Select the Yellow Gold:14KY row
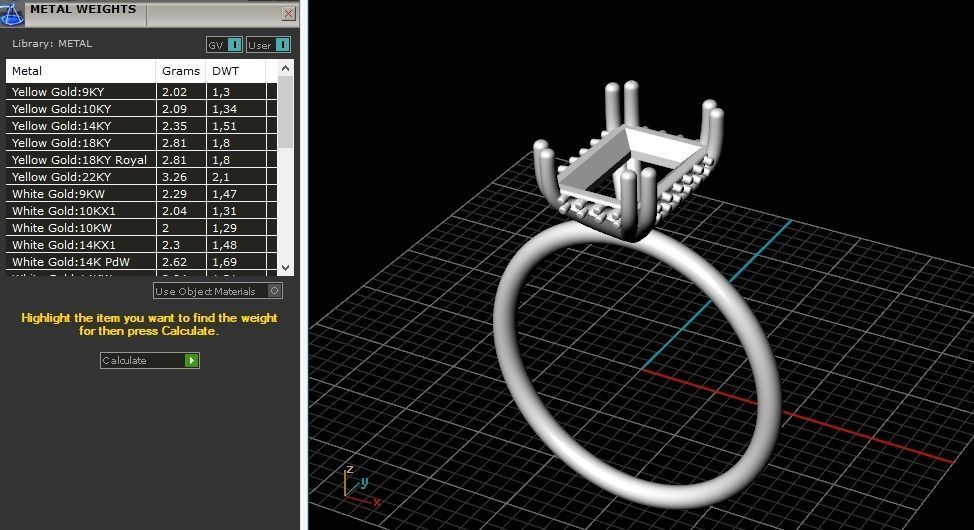Viewport: 974px width, 530px height. click(142, 126)
